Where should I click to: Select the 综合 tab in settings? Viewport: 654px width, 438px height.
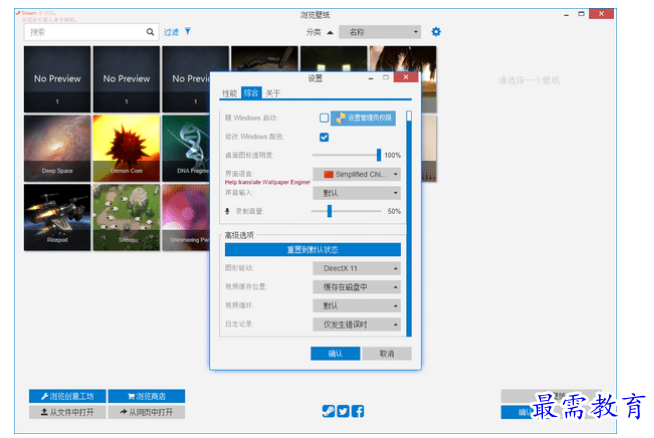[251, 93]
